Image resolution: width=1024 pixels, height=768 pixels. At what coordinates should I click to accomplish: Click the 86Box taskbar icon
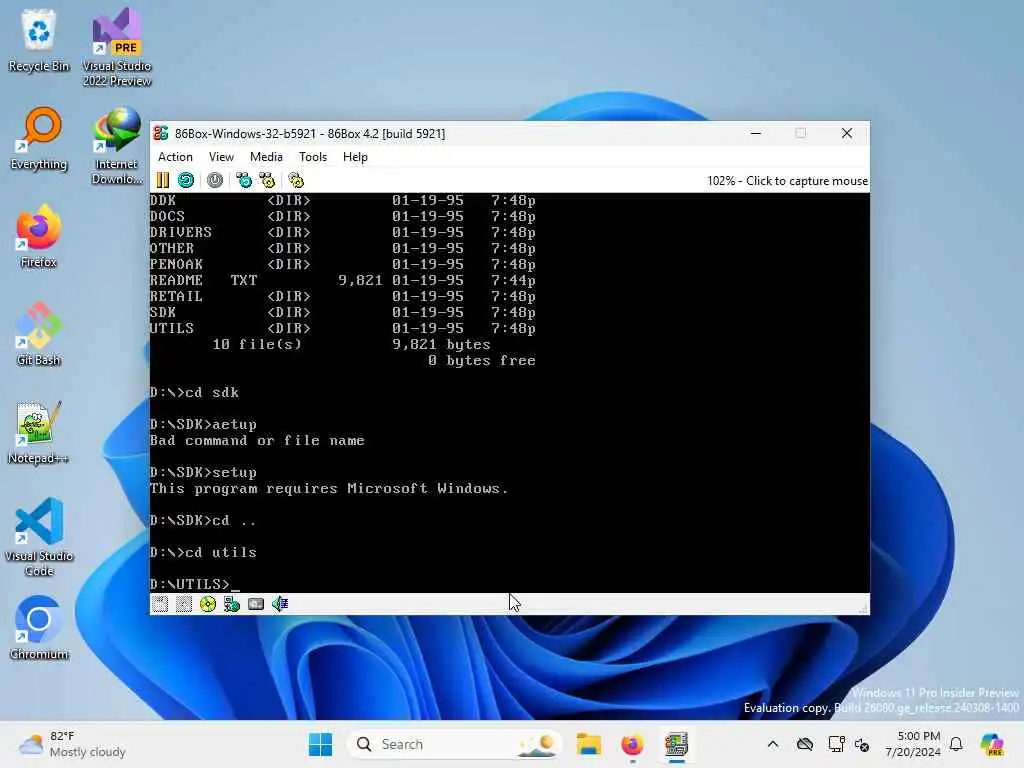tap(677, 744)
